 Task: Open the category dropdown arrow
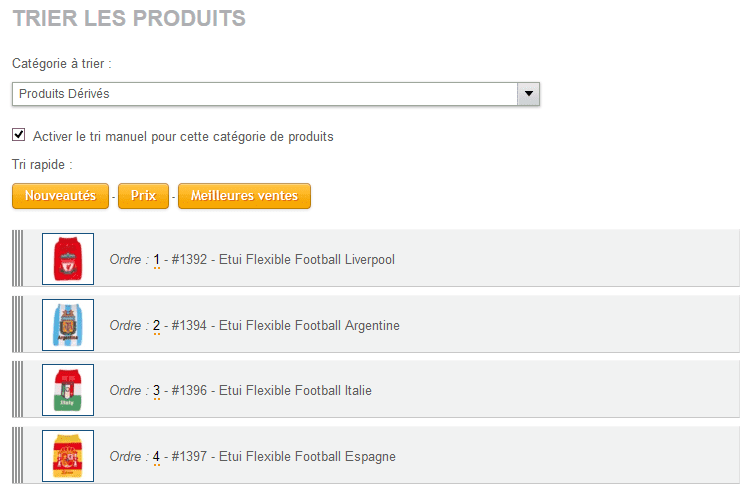click(529, 94)
